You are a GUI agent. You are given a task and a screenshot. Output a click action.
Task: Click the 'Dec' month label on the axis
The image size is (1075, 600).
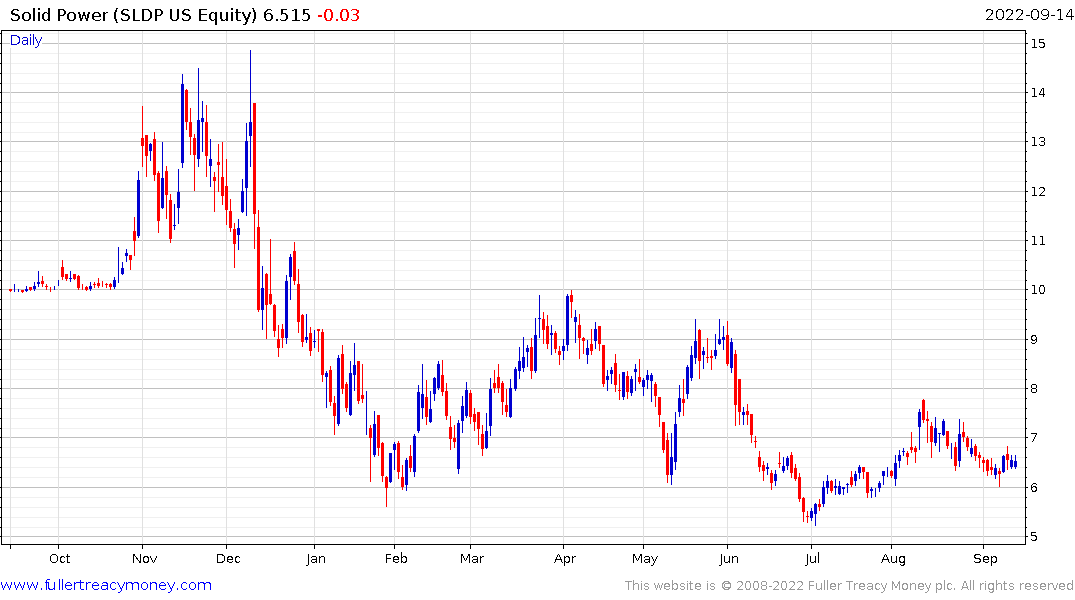[x=228, y=558]
